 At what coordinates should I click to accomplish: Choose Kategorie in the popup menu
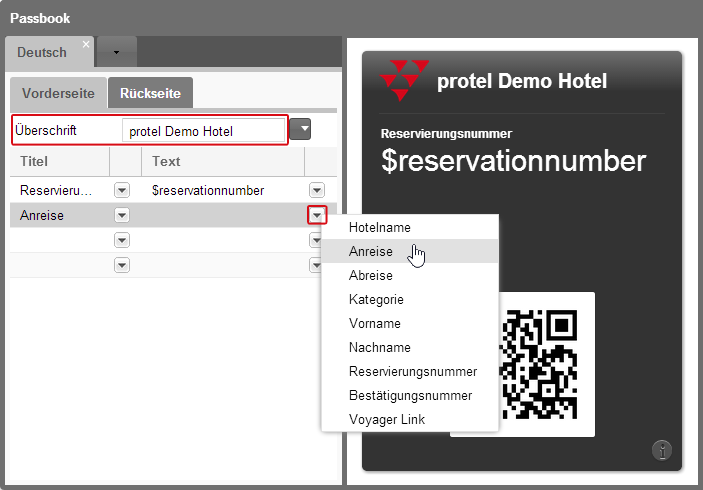(410, 299)
